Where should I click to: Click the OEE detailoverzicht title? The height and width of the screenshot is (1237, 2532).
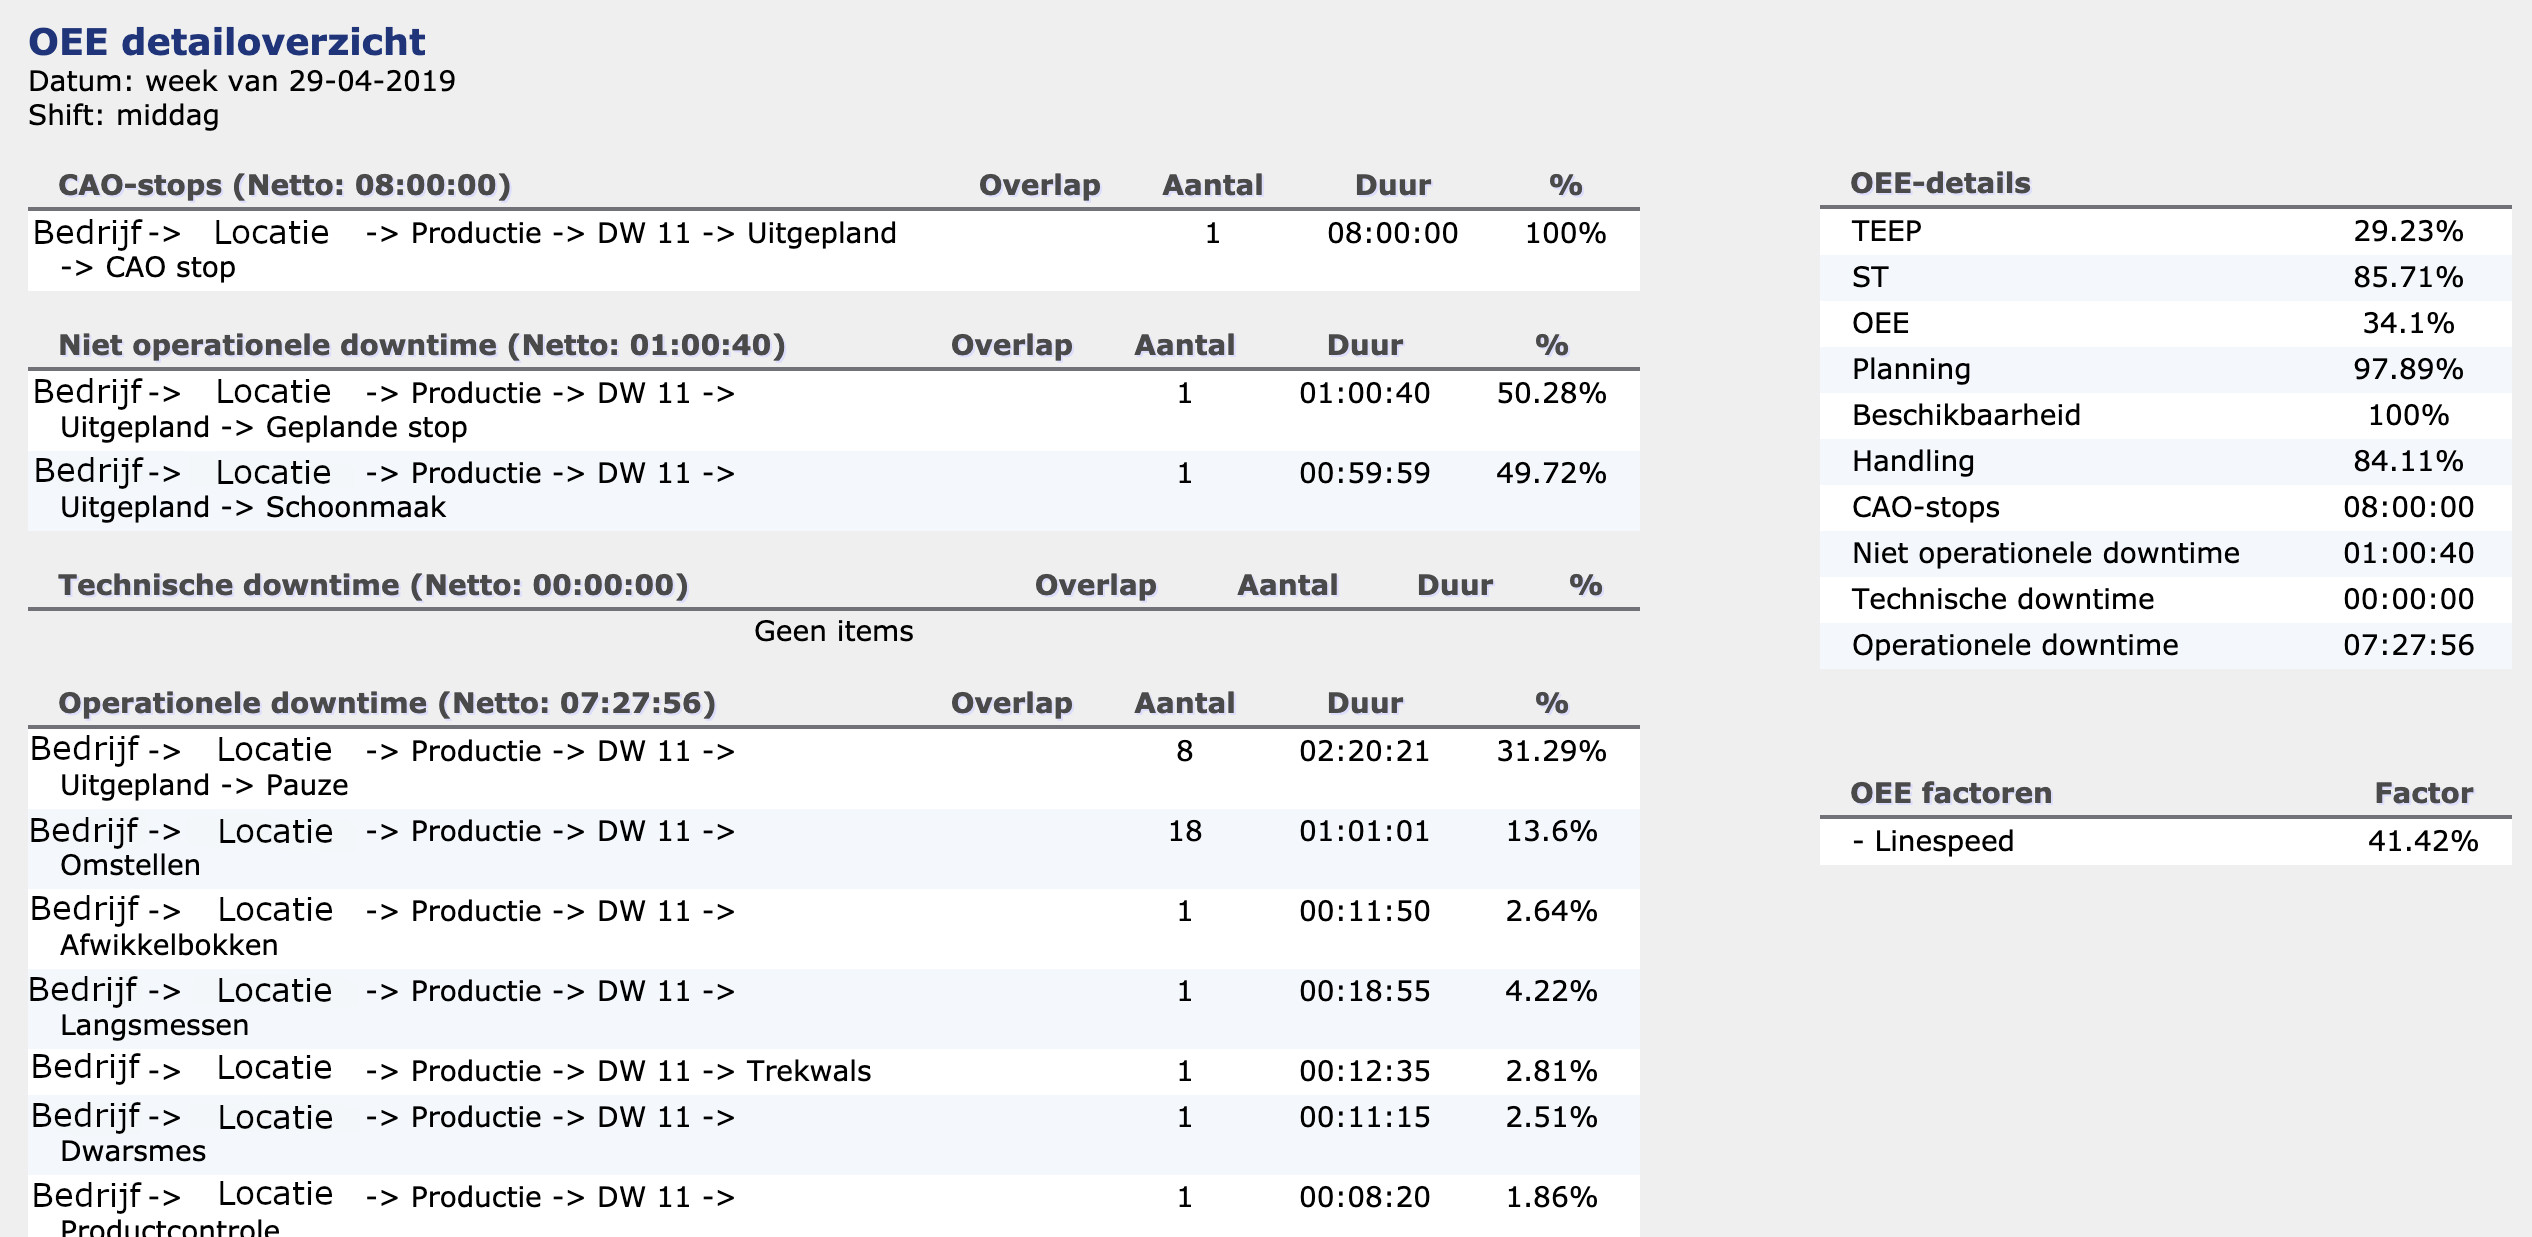coord(227,42)
